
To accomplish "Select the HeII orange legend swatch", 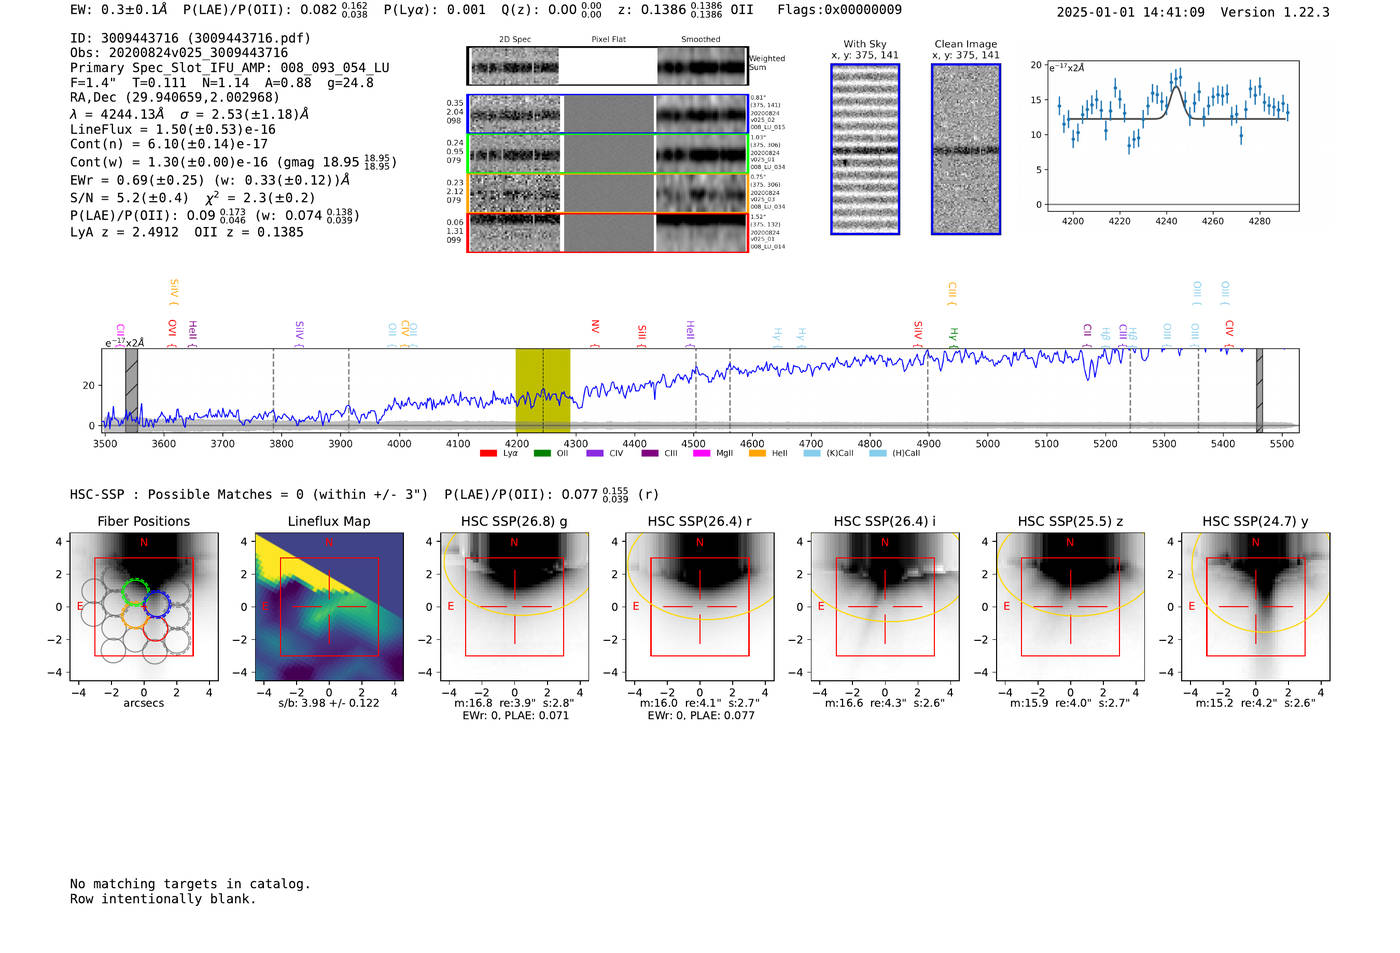I will coord(757,454).
